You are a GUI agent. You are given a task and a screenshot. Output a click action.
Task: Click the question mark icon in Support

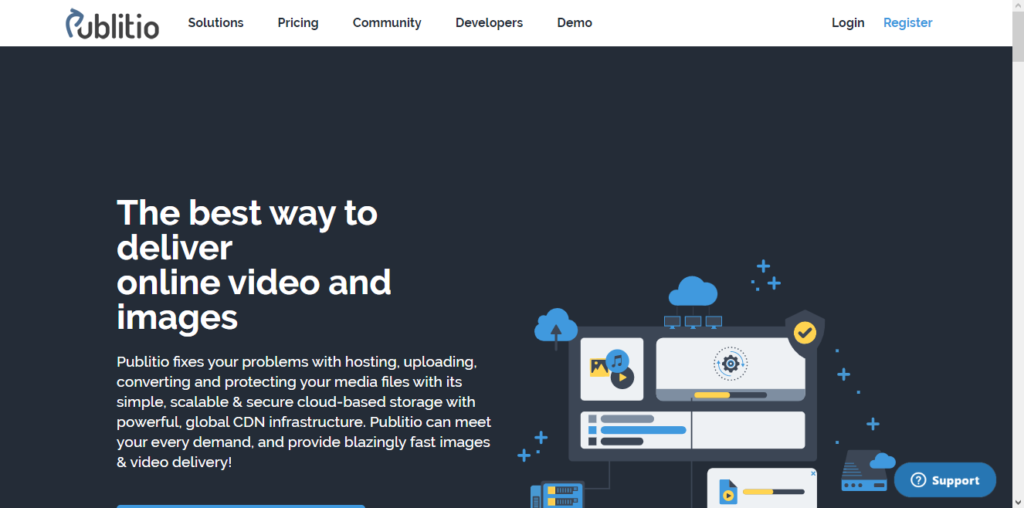(918, 480)
